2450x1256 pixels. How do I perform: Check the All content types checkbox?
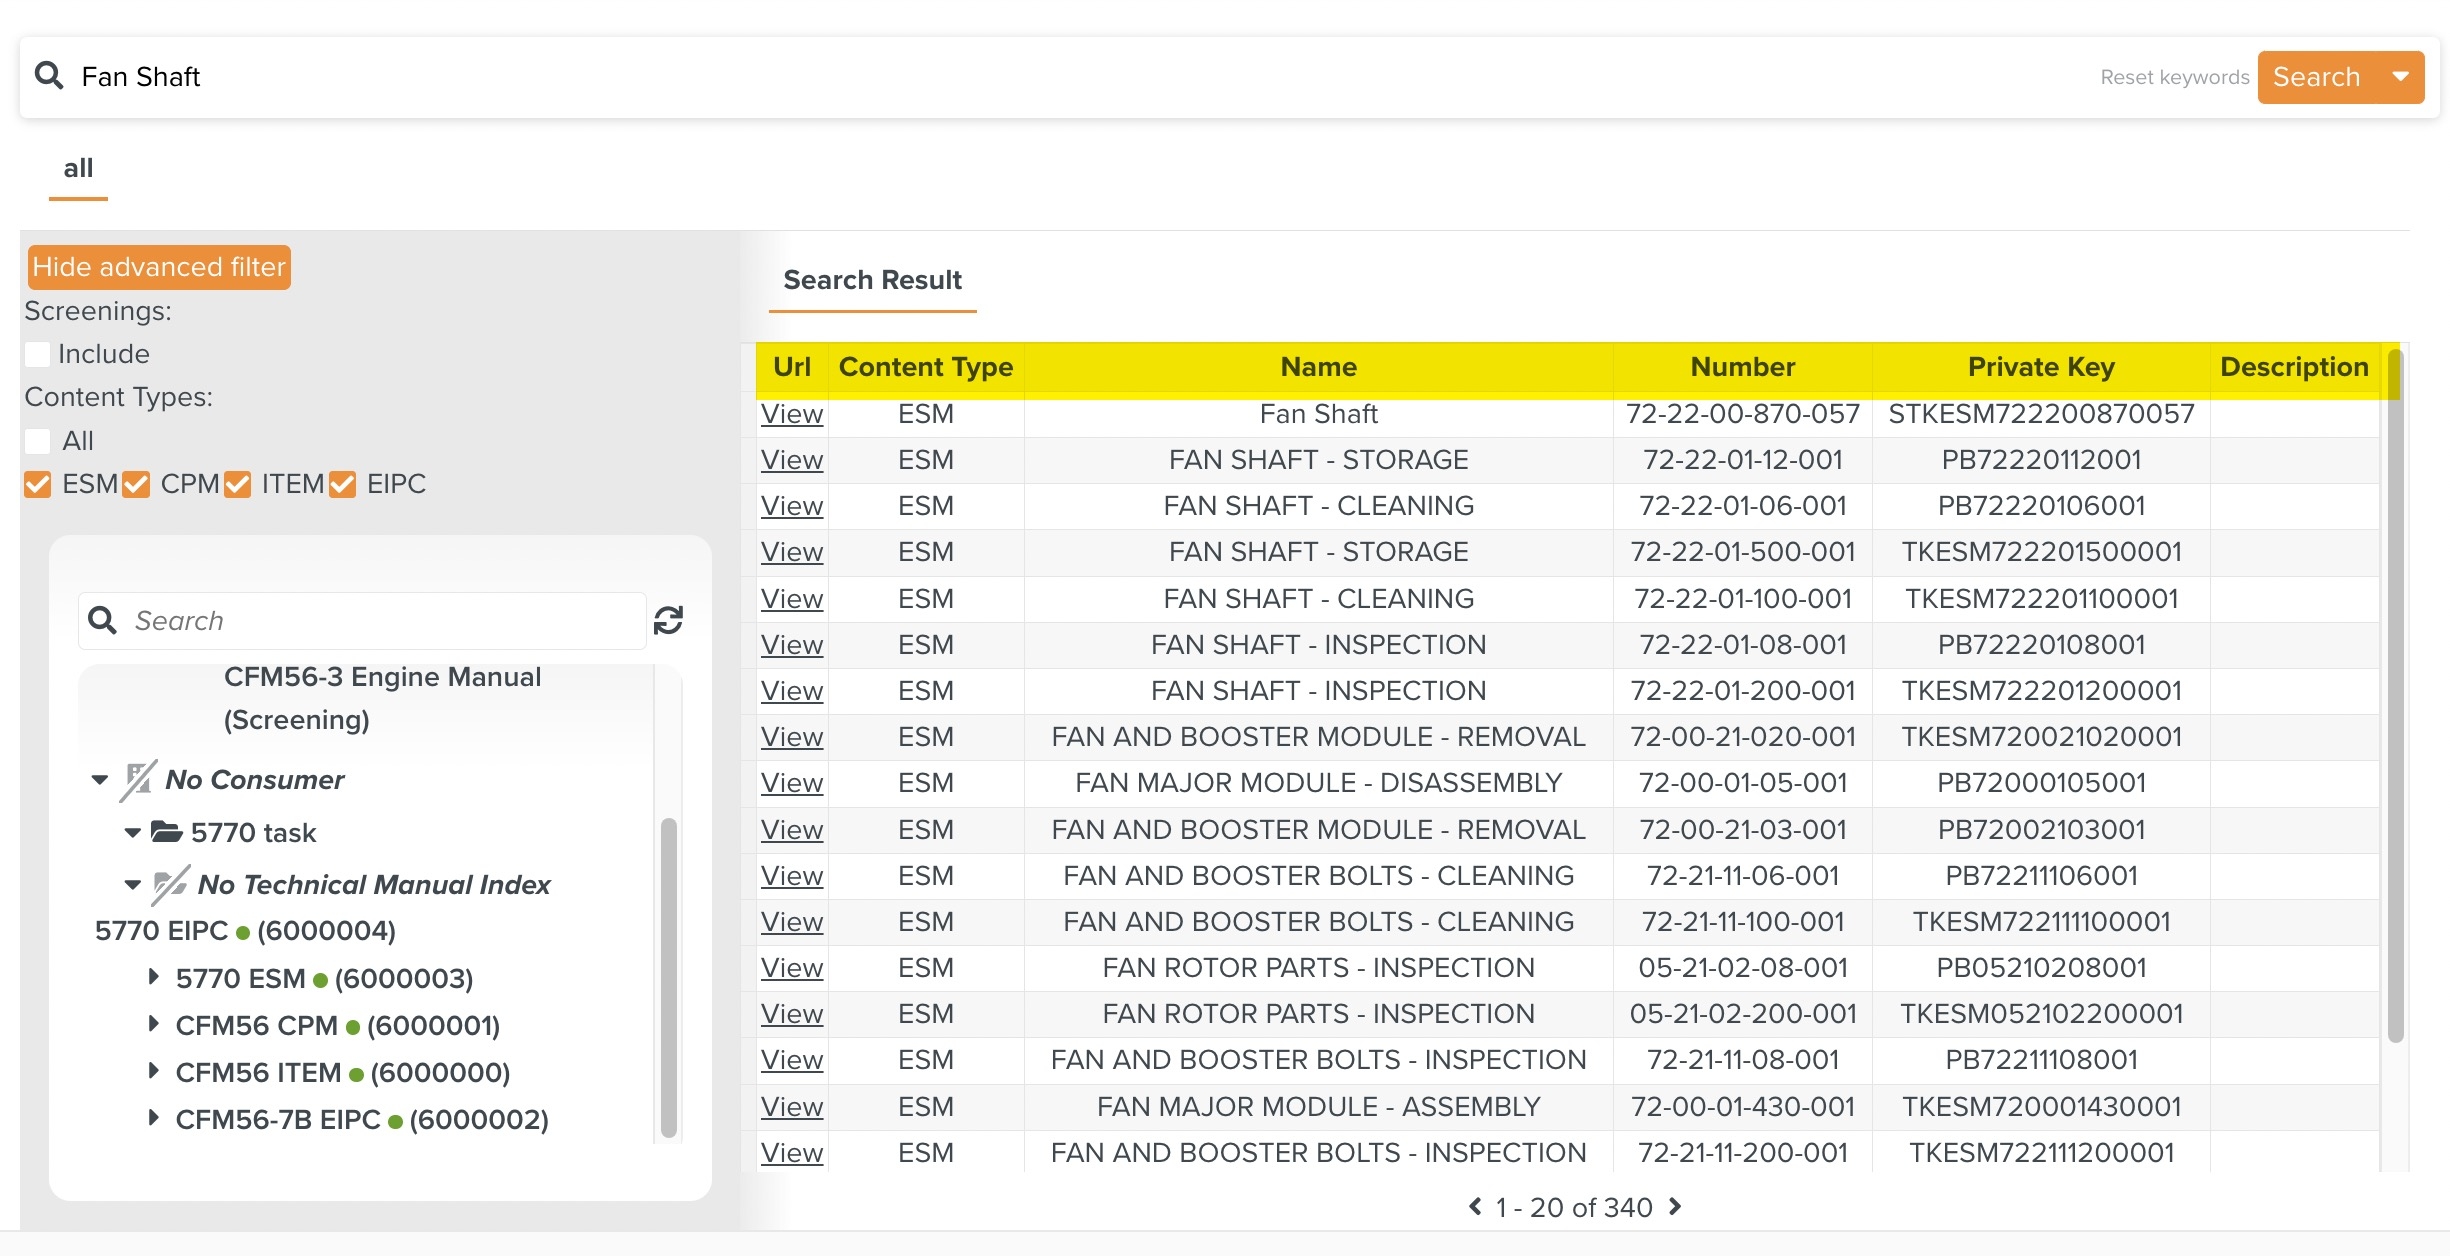(x=37, y=441)
